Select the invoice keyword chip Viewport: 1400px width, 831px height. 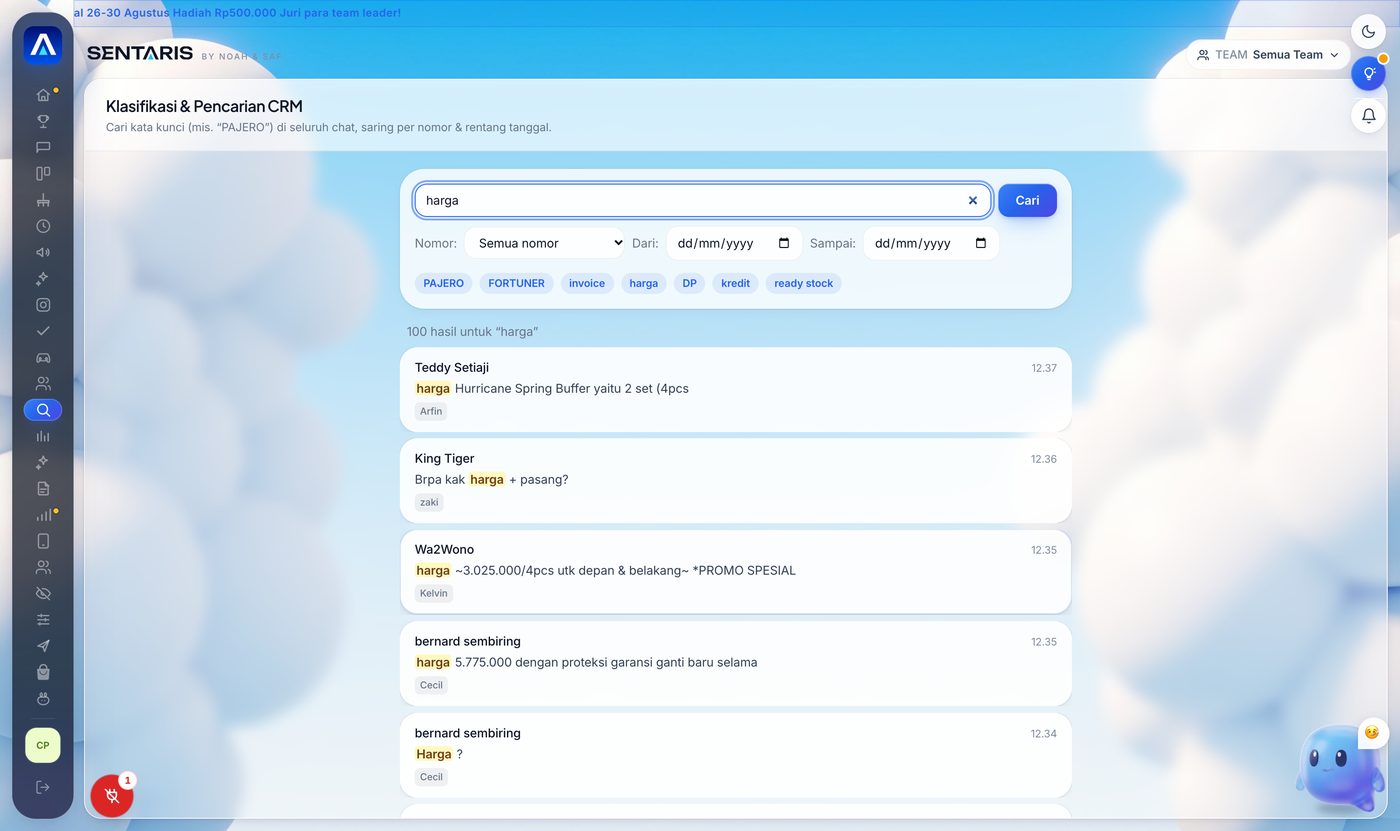[x=587, y=283]
